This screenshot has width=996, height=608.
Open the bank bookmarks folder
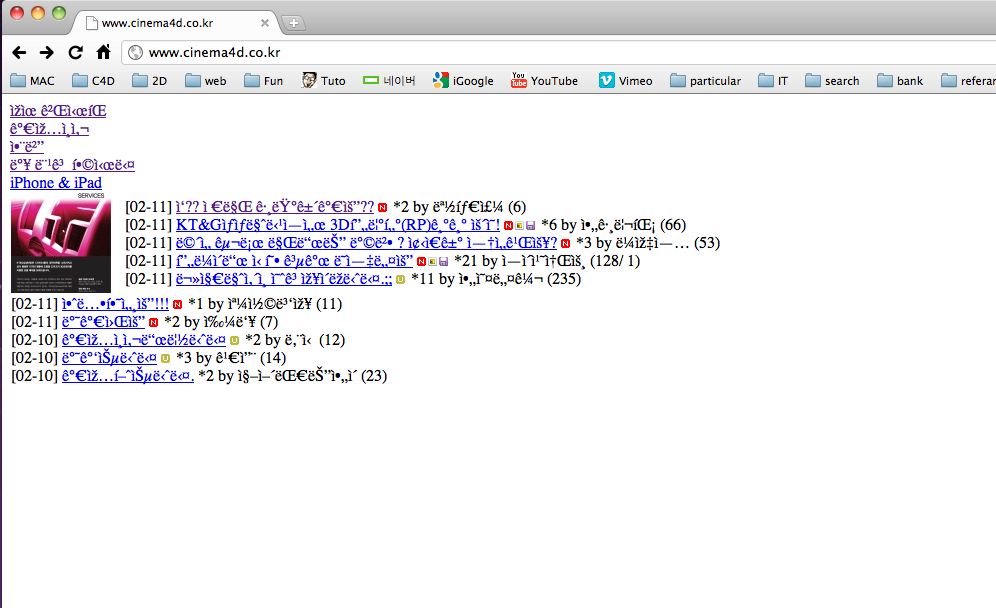point(900,81)
